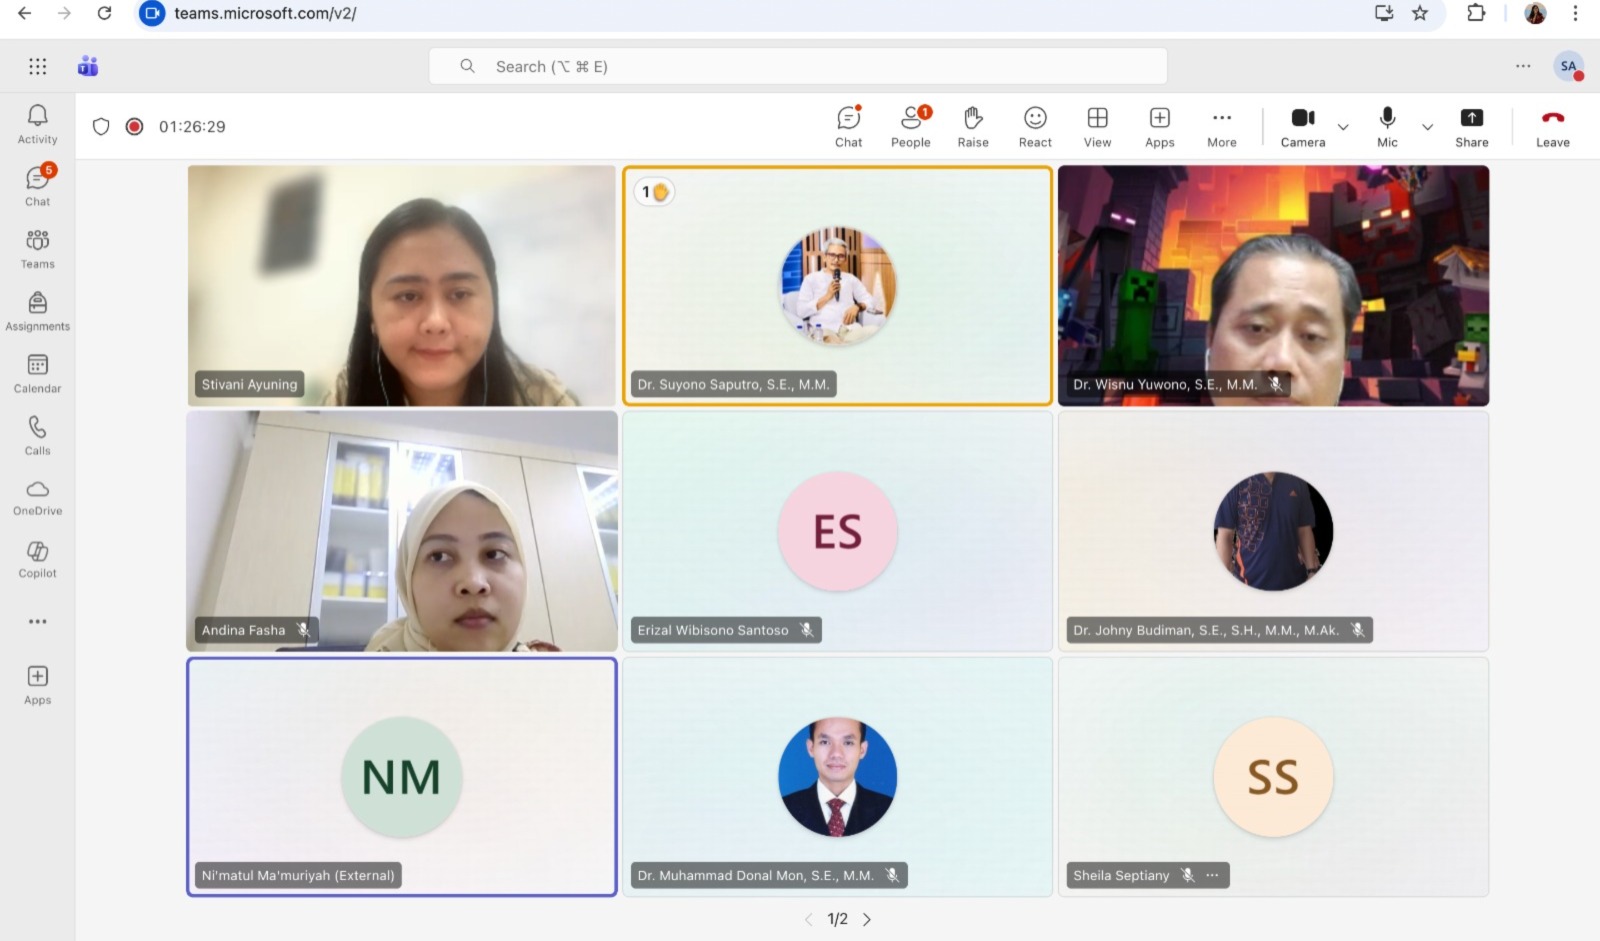The image size is (1600, 941).
Task: Open the Teams tab in the sidebar
Action: (37, 248)
